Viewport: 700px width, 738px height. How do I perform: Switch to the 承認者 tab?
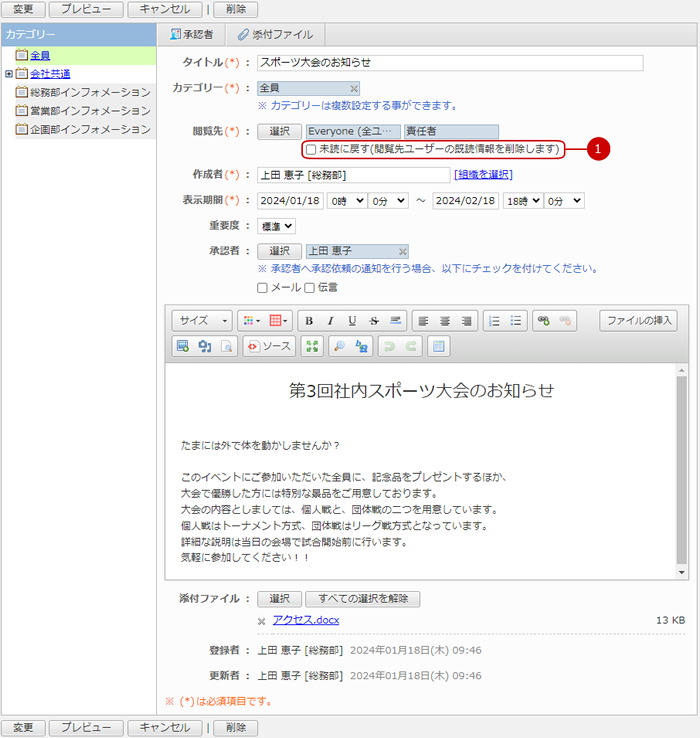(x=191, y=34)
